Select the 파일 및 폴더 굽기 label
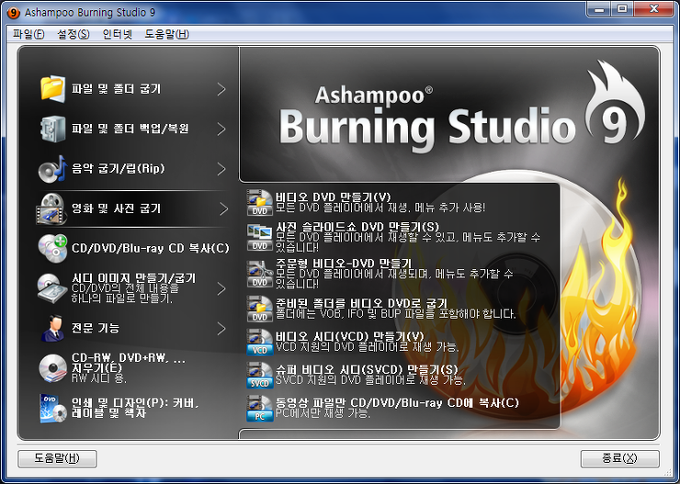This screenshot has height=484, width=680. click(116, 89)
